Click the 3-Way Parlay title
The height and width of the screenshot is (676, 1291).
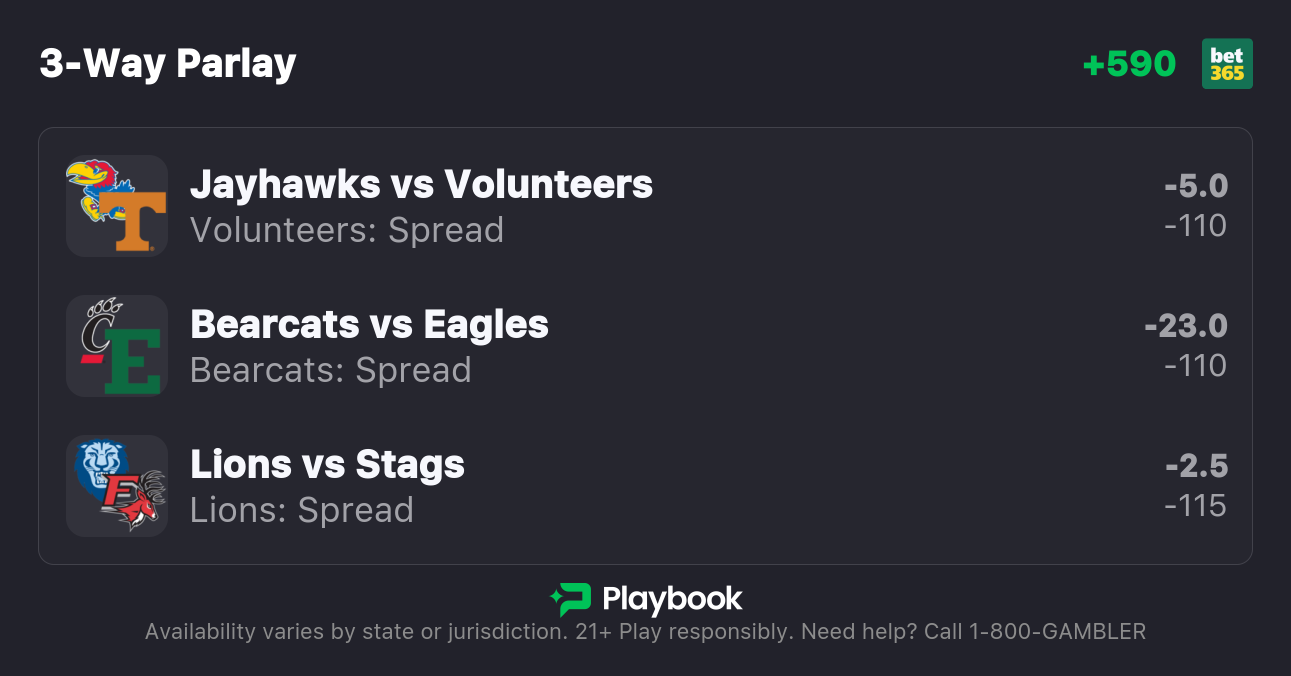tap(168, 64)
